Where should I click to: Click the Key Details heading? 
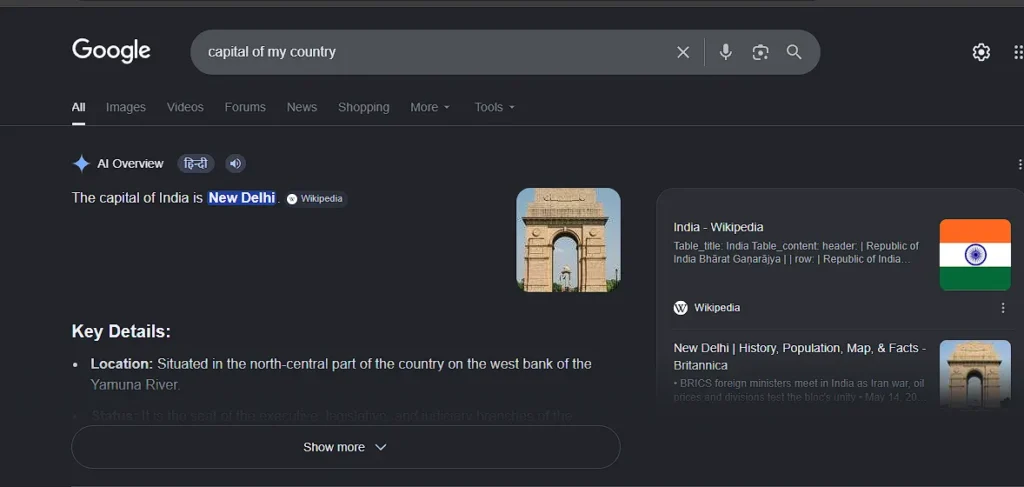pos(121,332)
